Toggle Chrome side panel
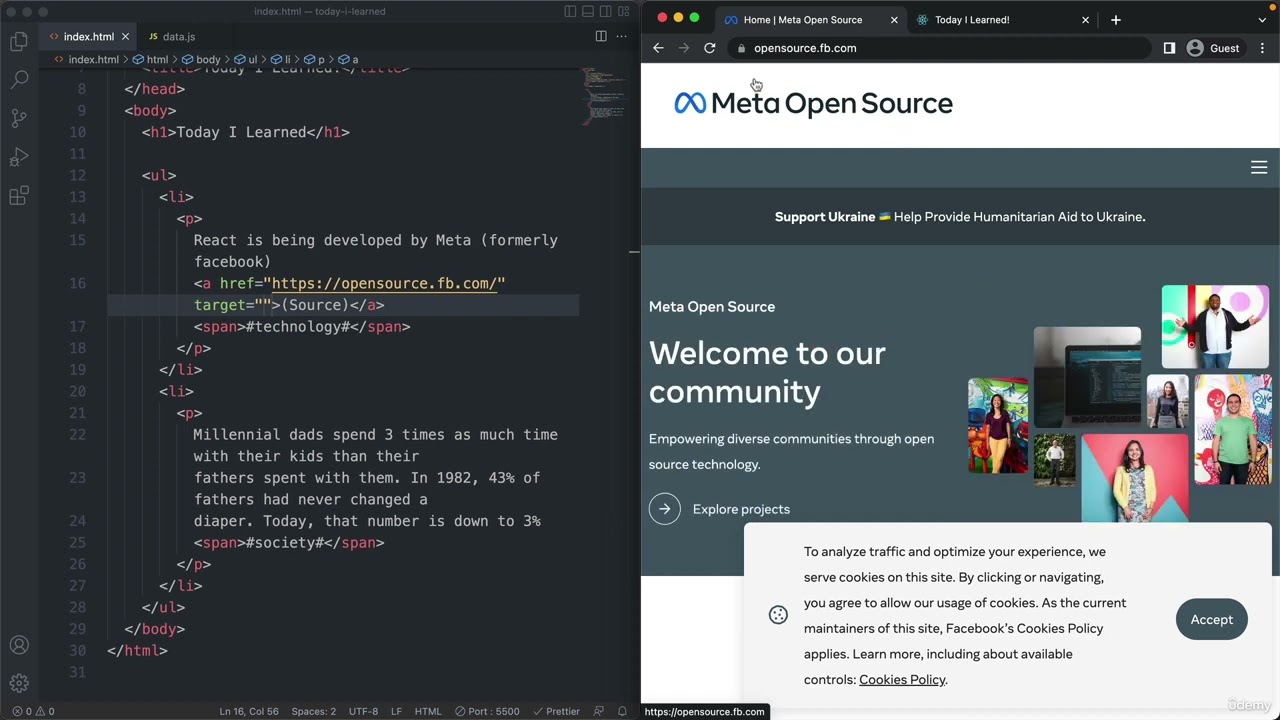The width and height of the screenshot is (1280, 720). pyautogui.click(x=1169, y=48)
